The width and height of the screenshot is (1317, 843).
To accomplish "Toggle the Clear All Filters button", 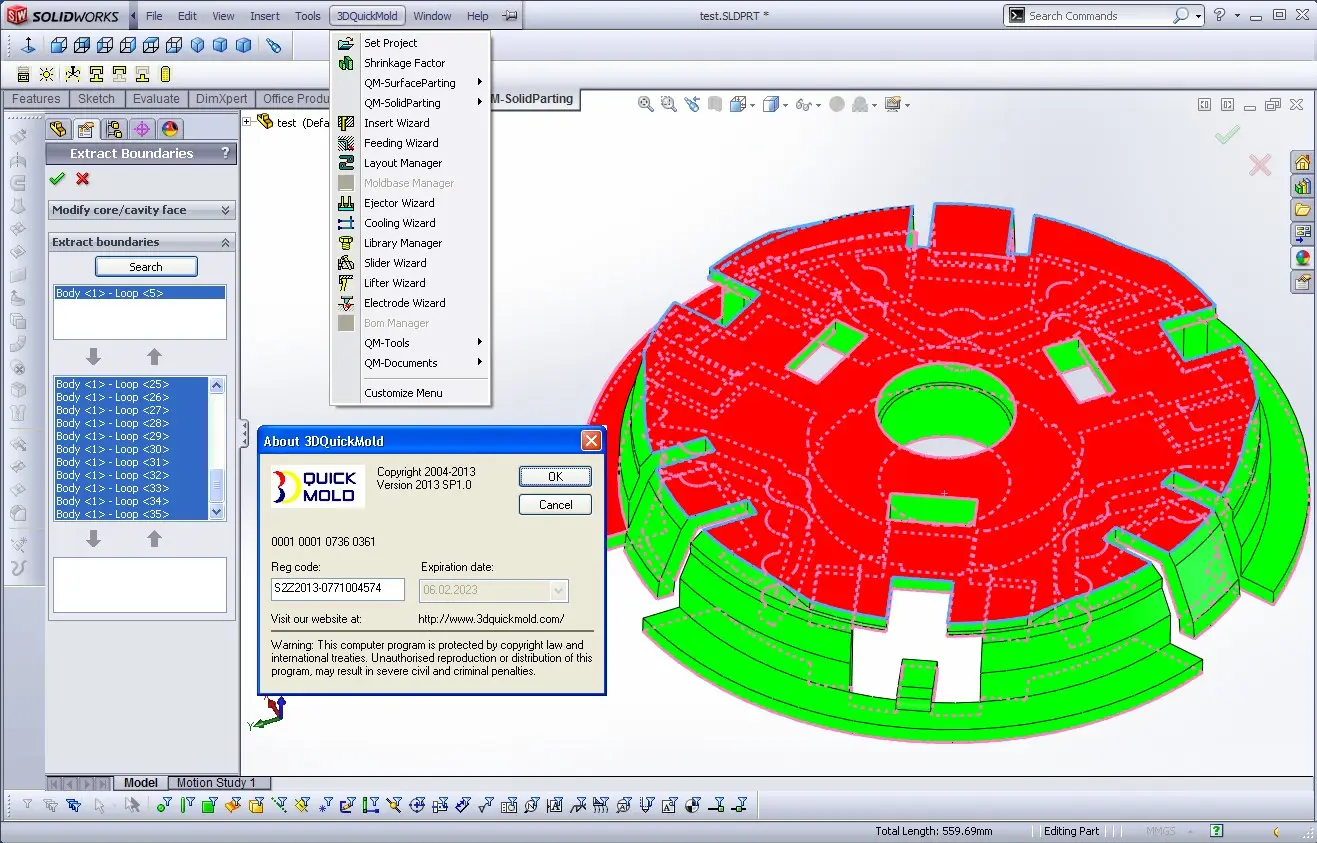I will click(x=50, y=805).
